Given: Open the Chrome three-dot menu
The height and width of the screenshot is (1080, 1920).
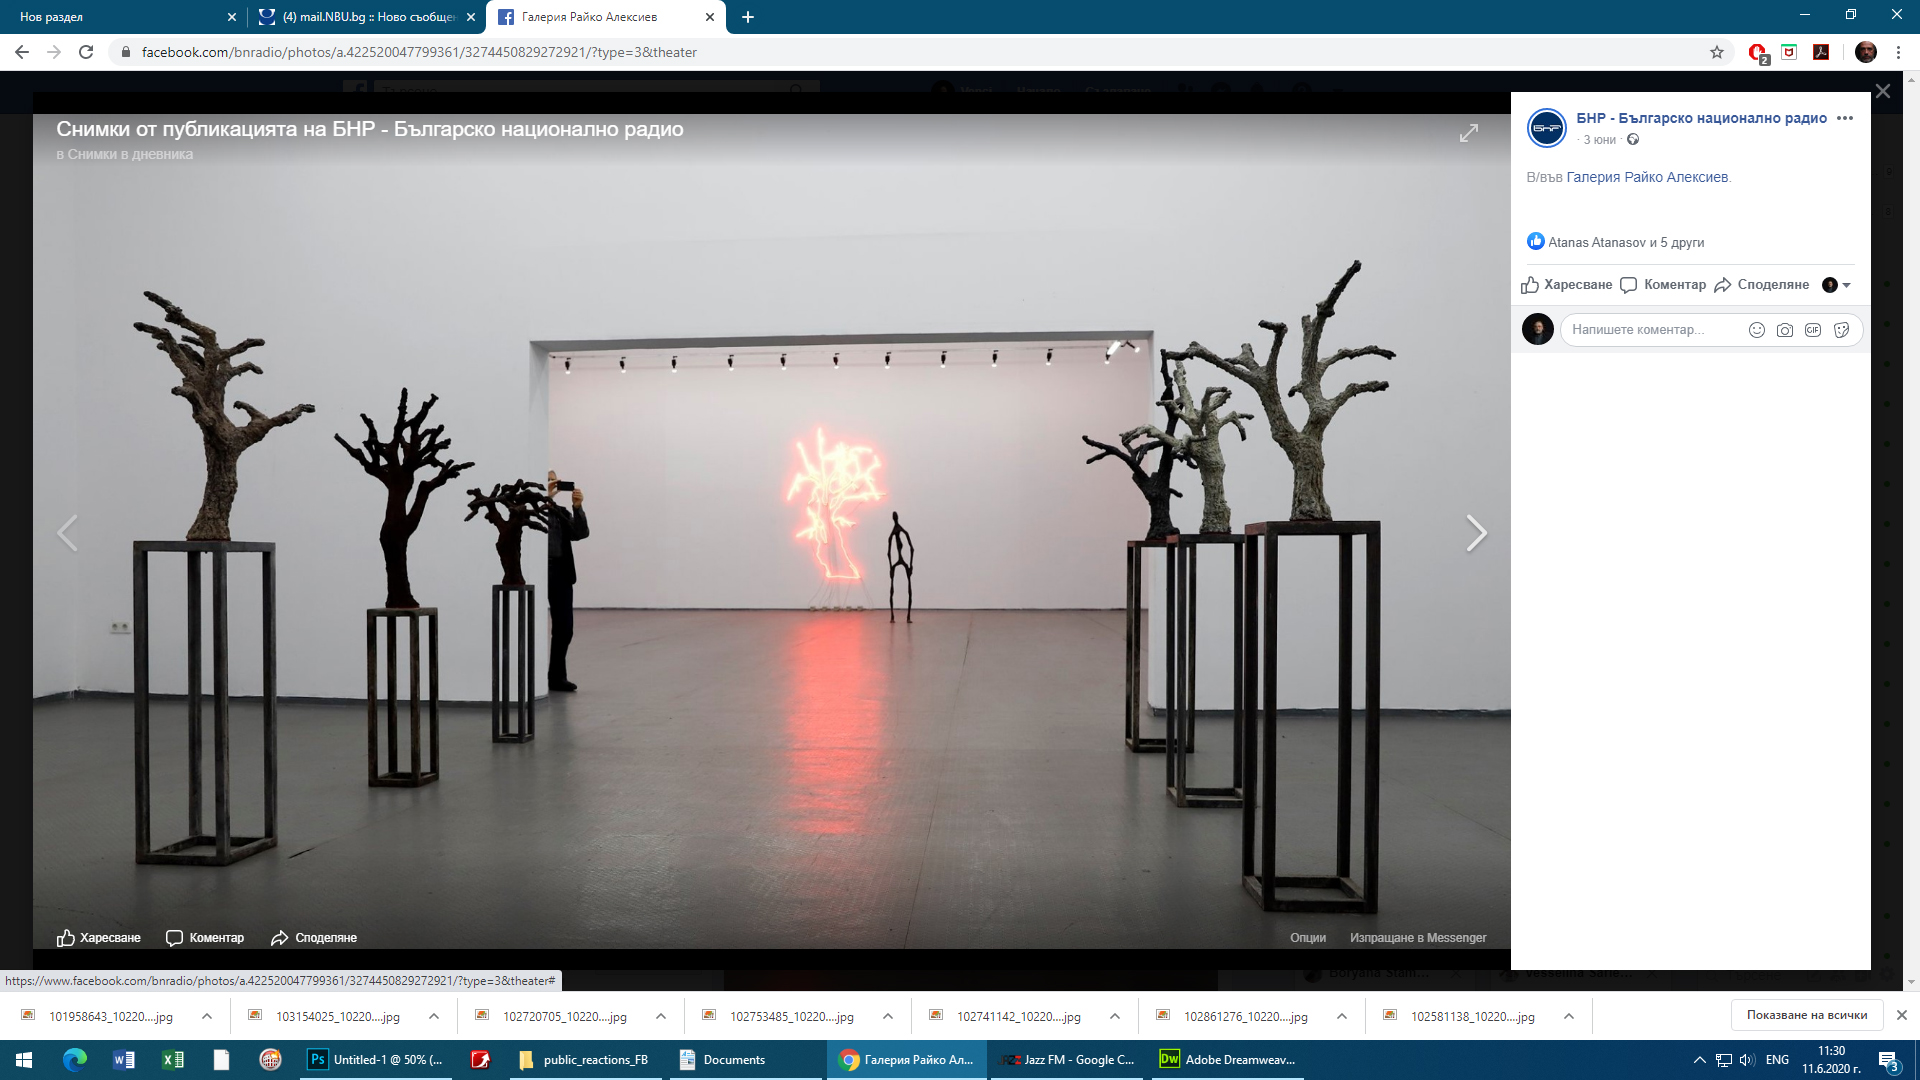Looking at the screenshot, I should coord(1898,52).
